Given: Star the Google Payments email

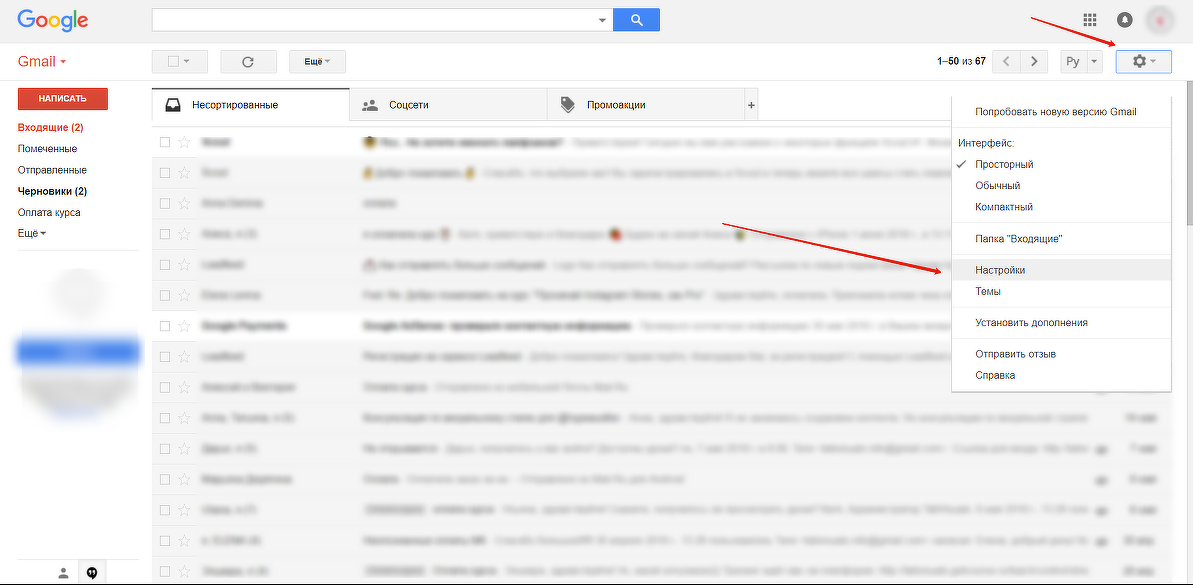Looking at the screenshot, I should coord(184,326).
